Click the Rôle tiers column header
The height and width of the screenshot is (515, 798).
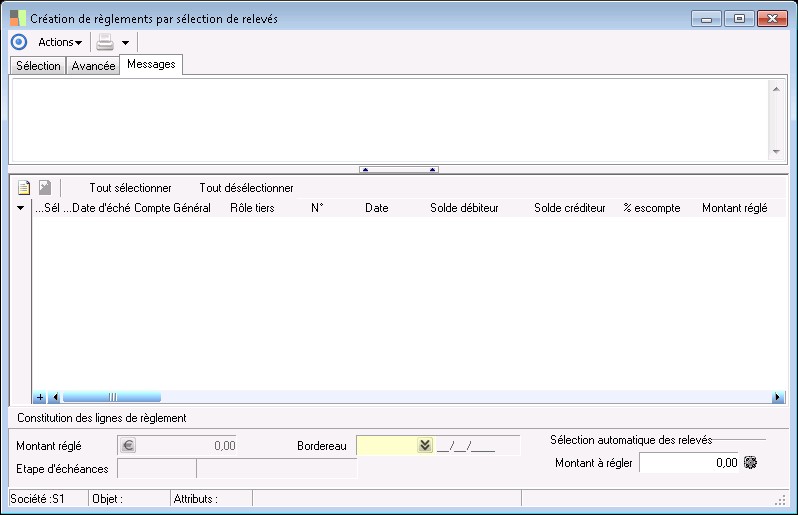tap(252, 208)
